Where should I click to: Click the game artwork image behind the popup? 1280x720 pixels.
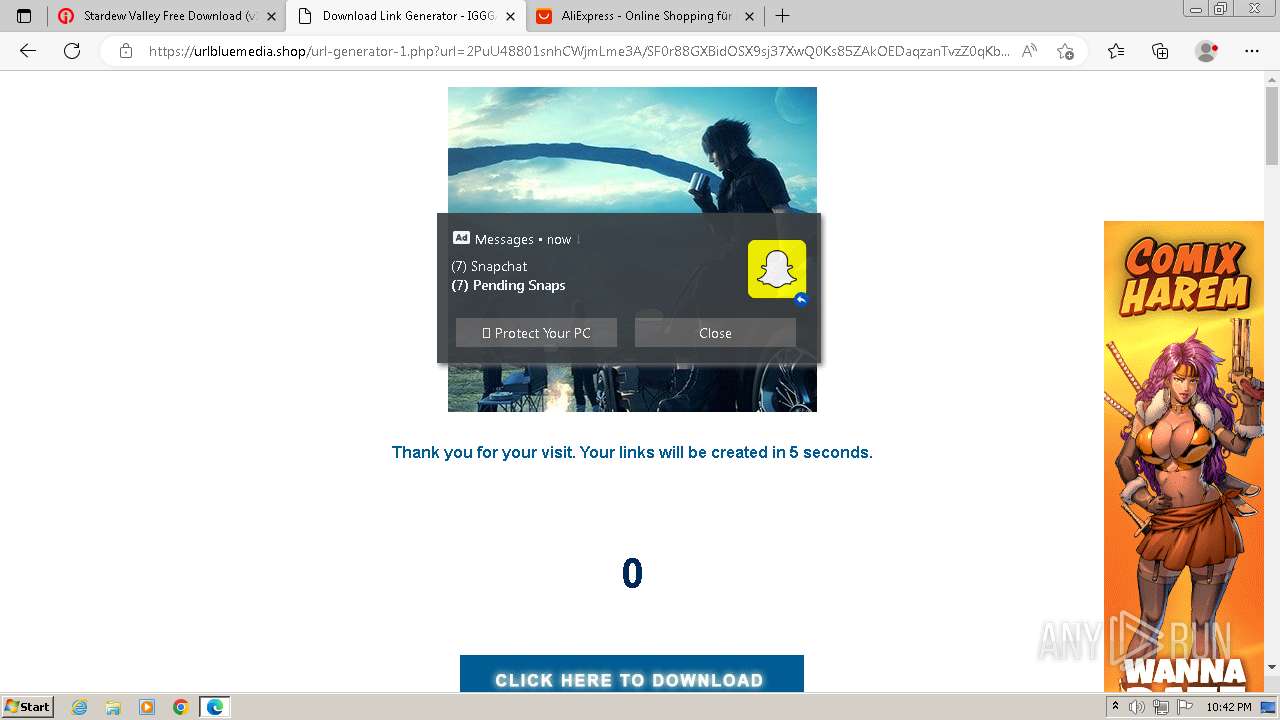coord(632,150)
